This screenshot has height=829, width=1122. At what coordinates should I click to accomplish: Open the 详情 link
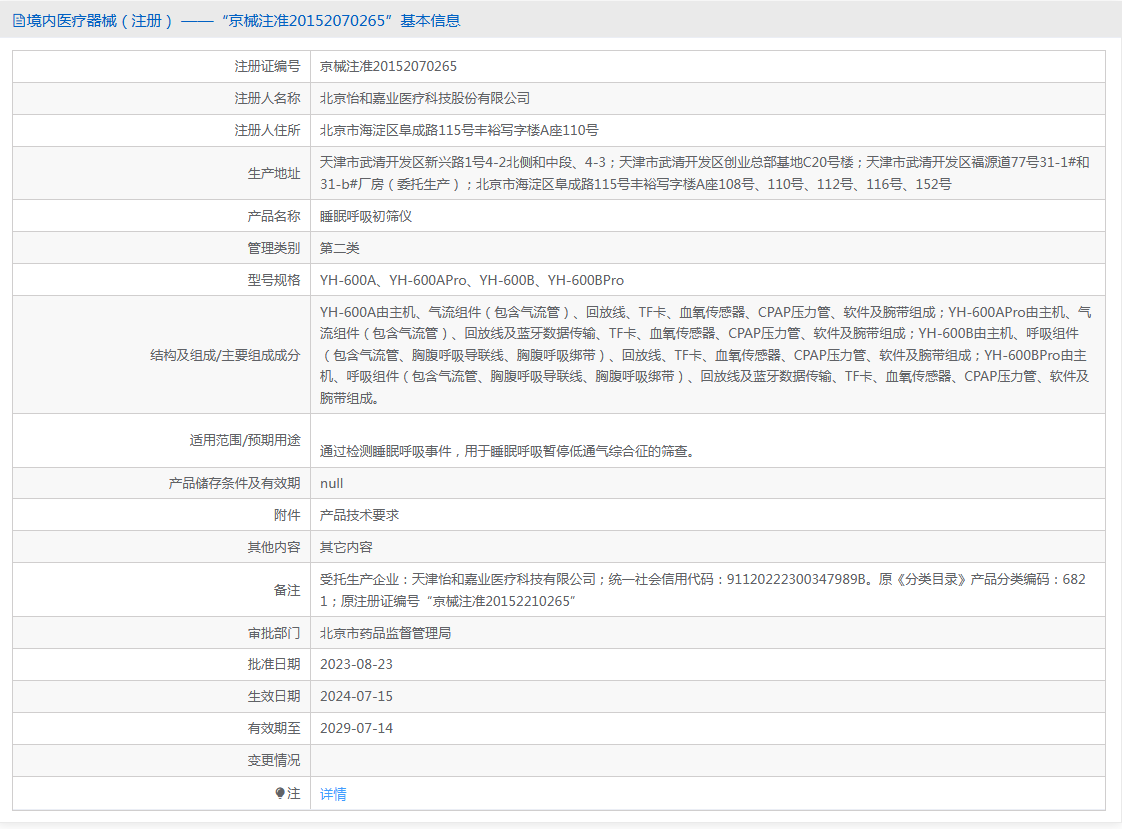point(333,794)
